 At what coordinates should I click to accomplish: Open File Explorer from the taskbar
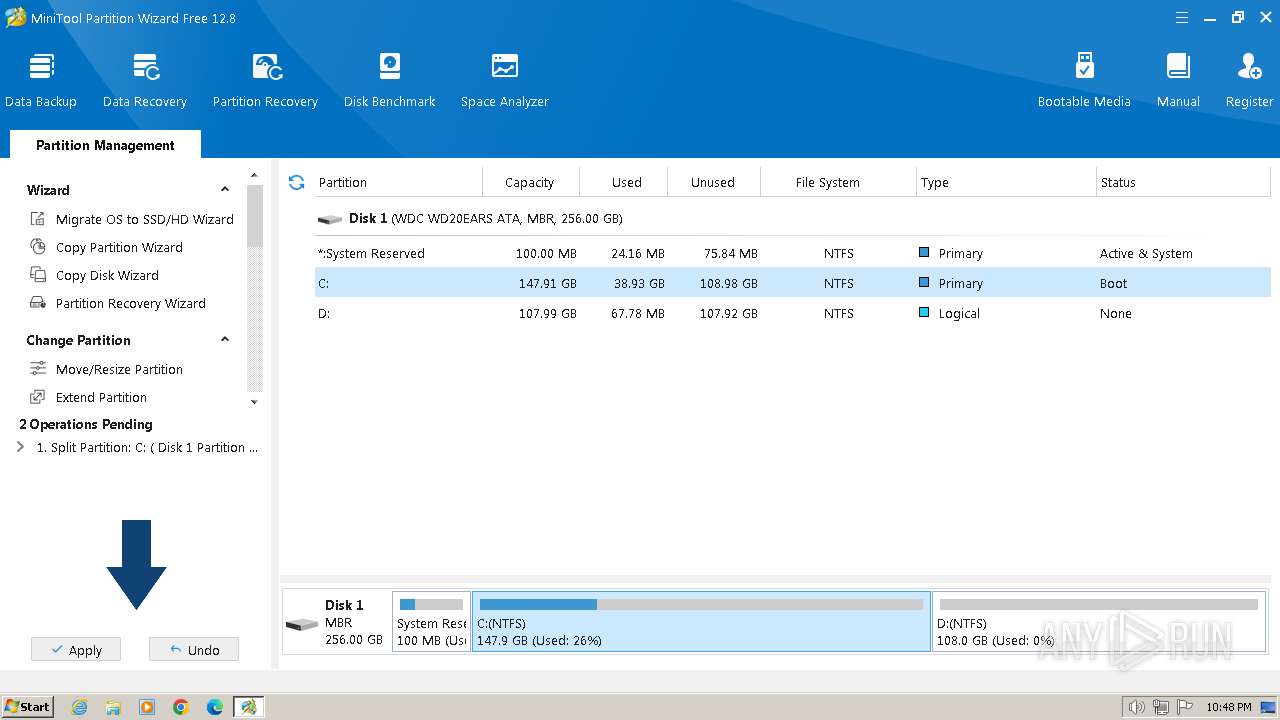click(x=113, y=707)
